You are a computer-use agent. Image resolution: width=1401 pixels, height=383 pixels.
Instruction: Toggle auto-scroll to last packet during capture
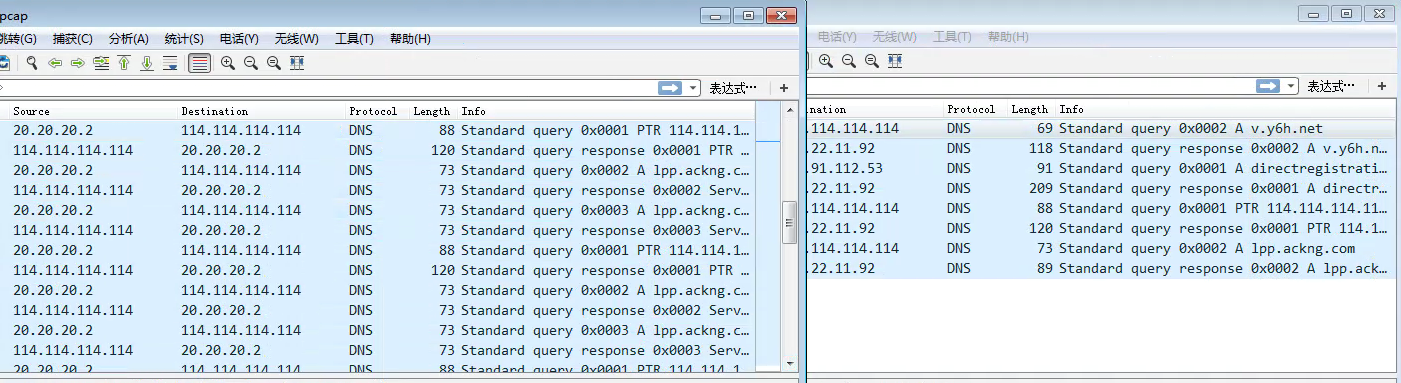[170, 63]
